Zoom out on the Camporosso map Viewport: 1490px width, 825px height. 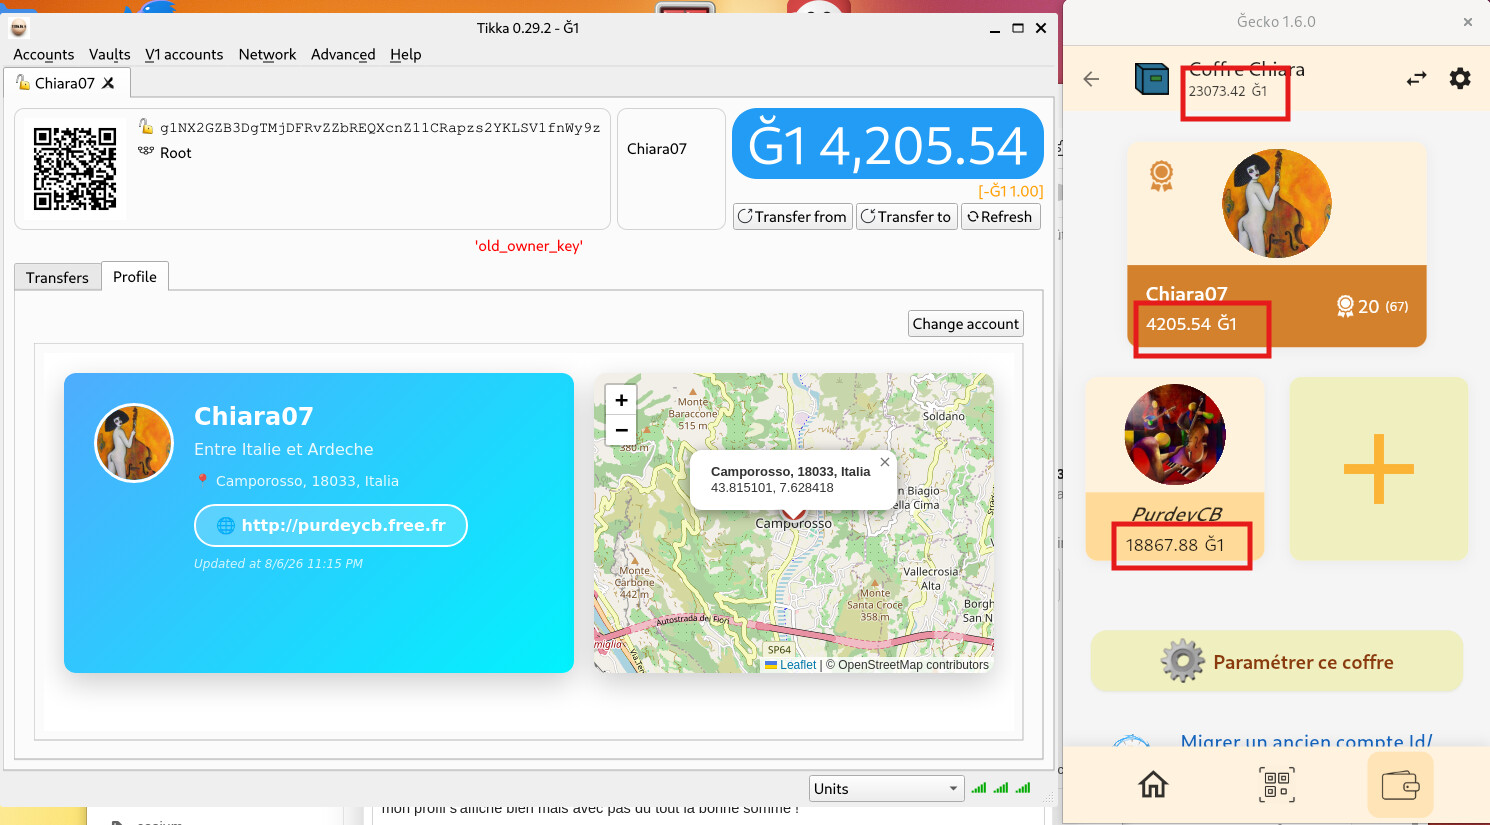coord(621,430)
